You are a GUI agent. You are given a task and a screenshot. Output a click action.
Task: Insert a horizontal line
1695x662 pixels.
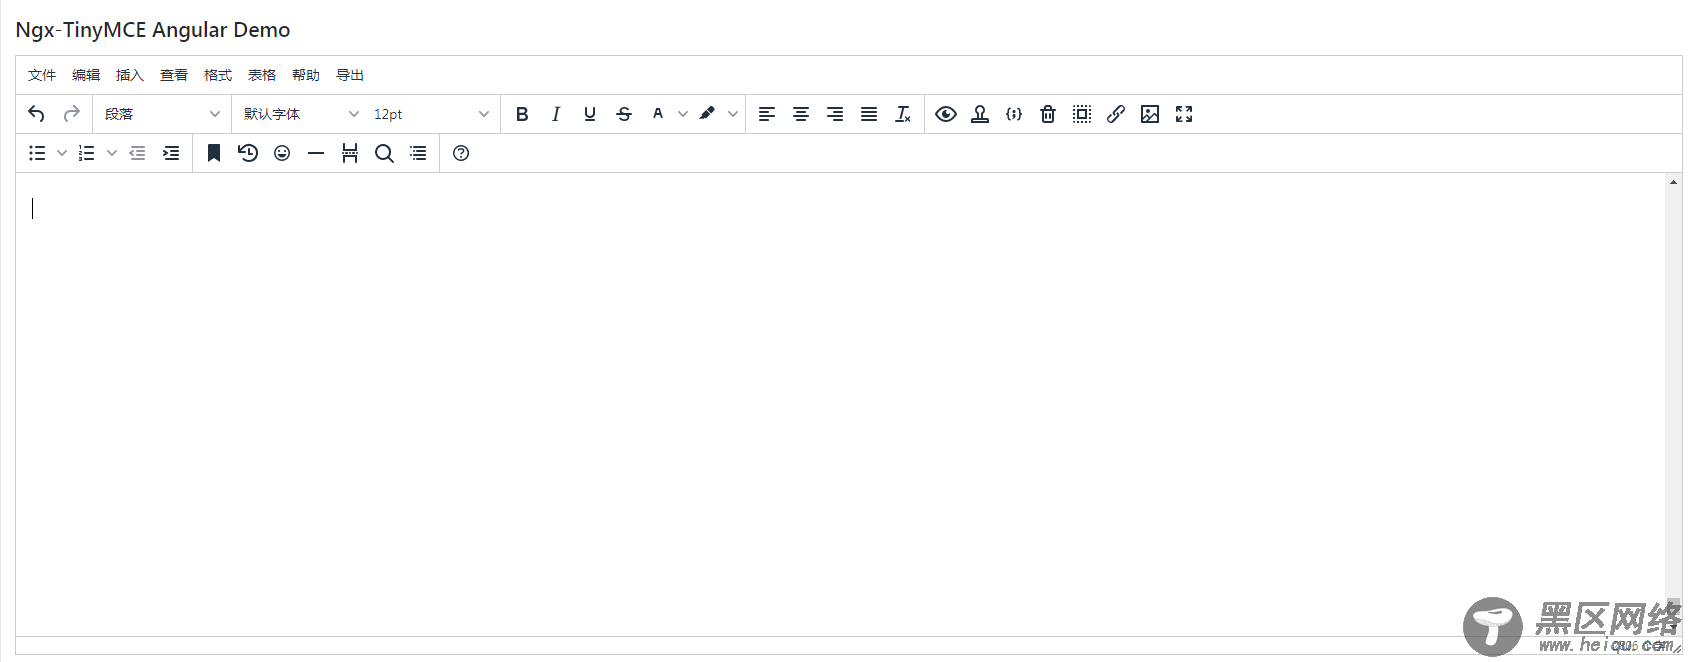(x=316, y=153)
